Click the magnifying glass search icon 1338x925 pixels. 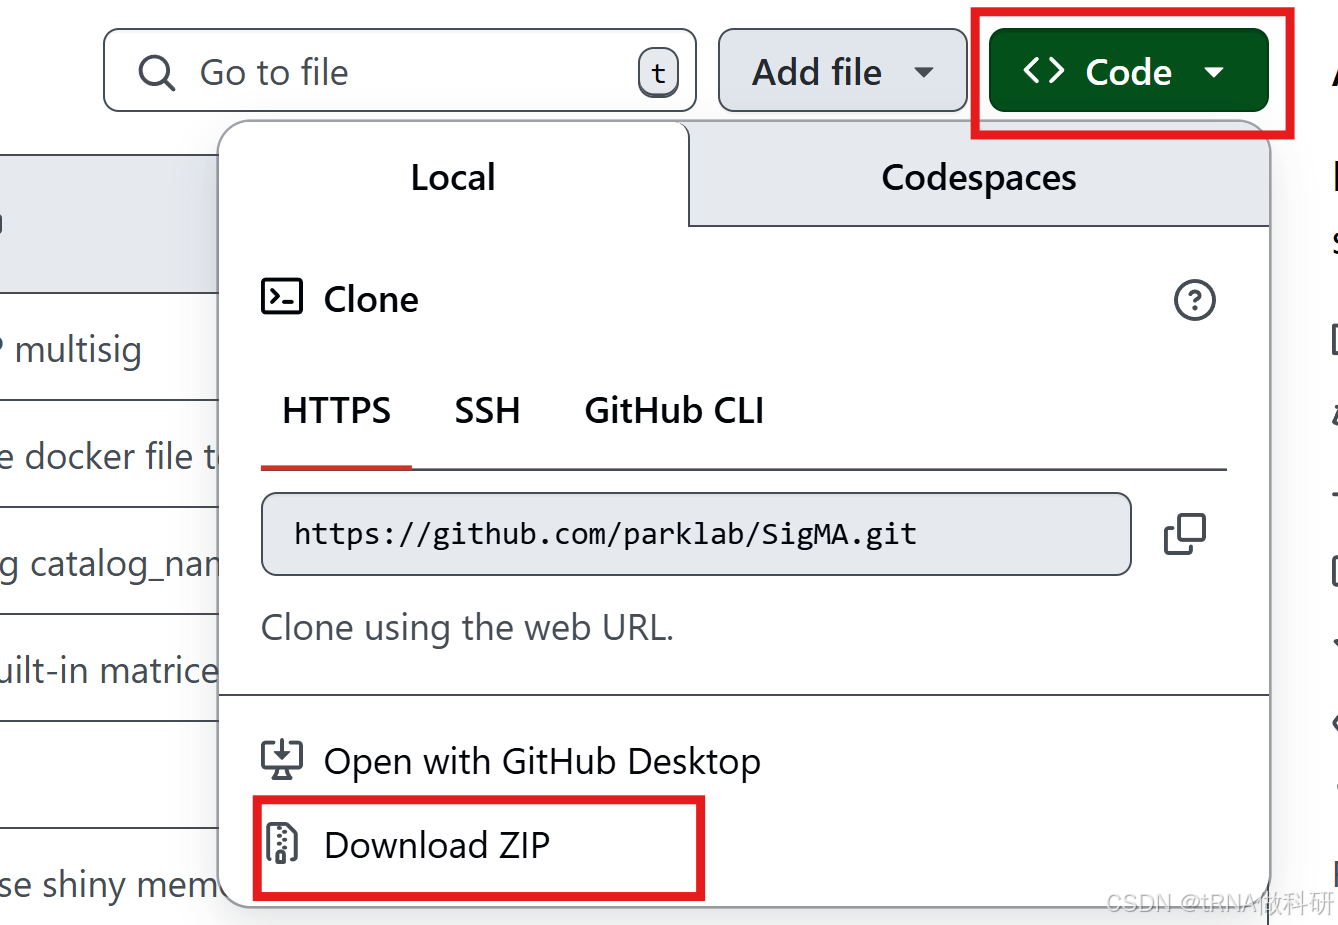click(156, 71)
